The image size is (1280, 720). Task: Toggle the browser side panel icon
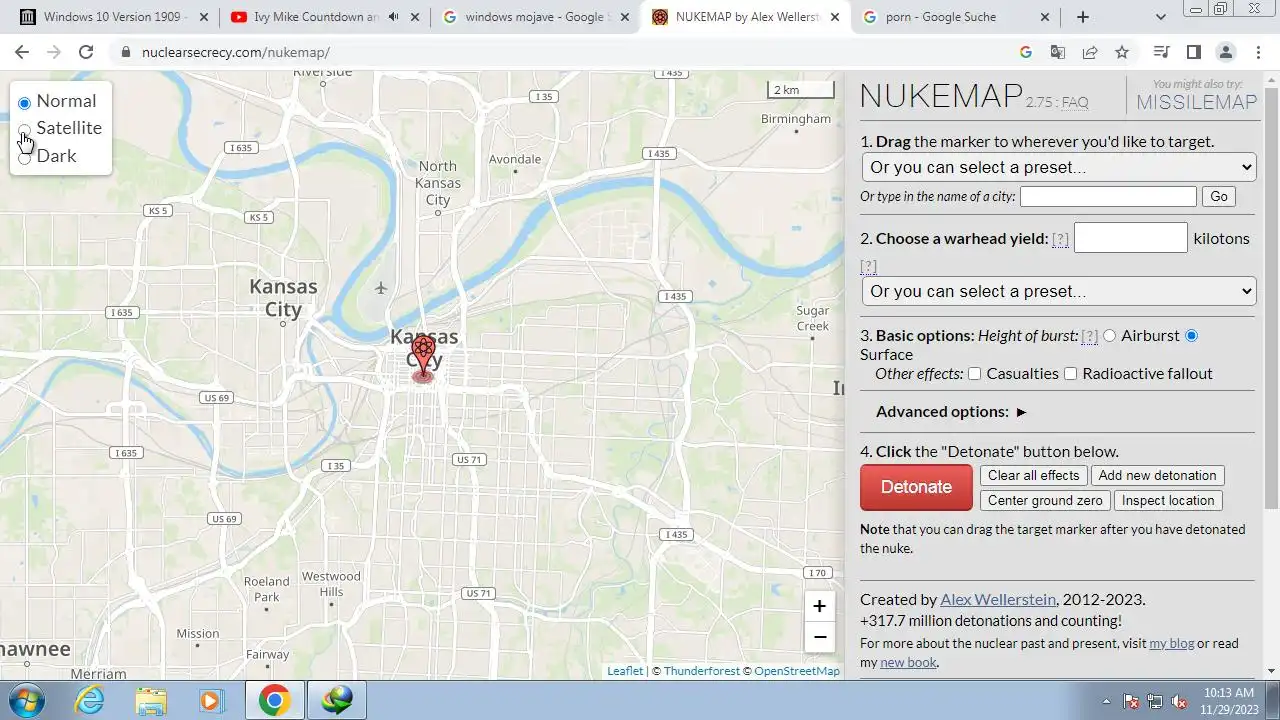pyautogui.click(x=1193, y=52)
